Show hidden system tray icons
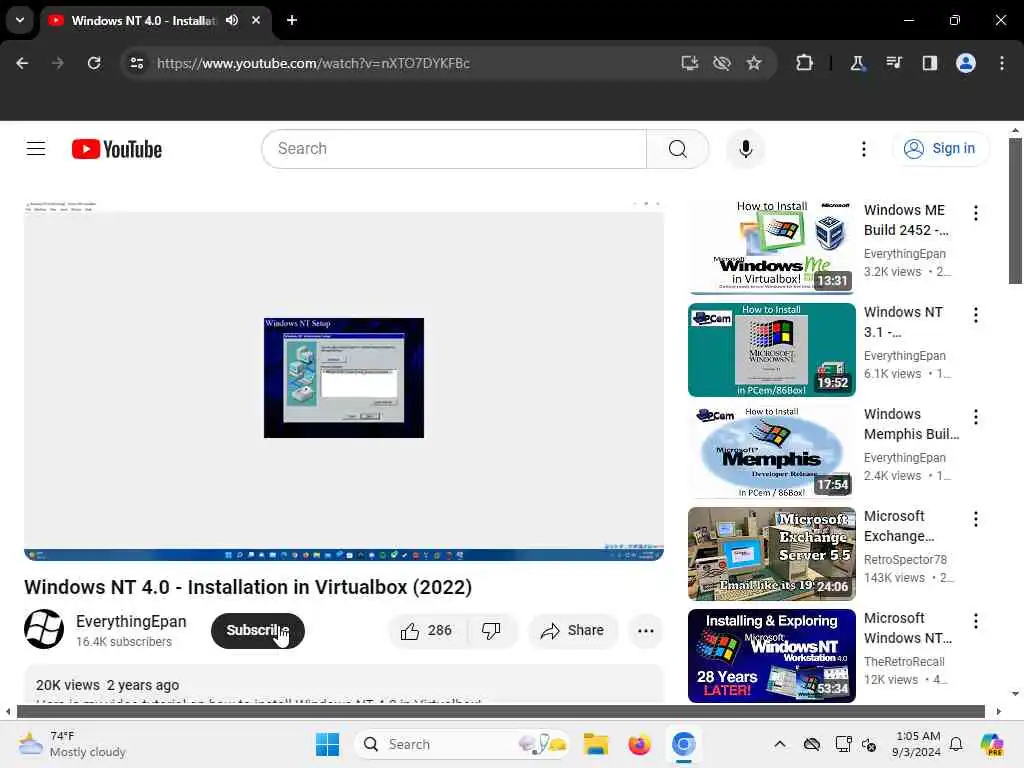The height and width of the screenshot is (768, 1024). (780, 744)
